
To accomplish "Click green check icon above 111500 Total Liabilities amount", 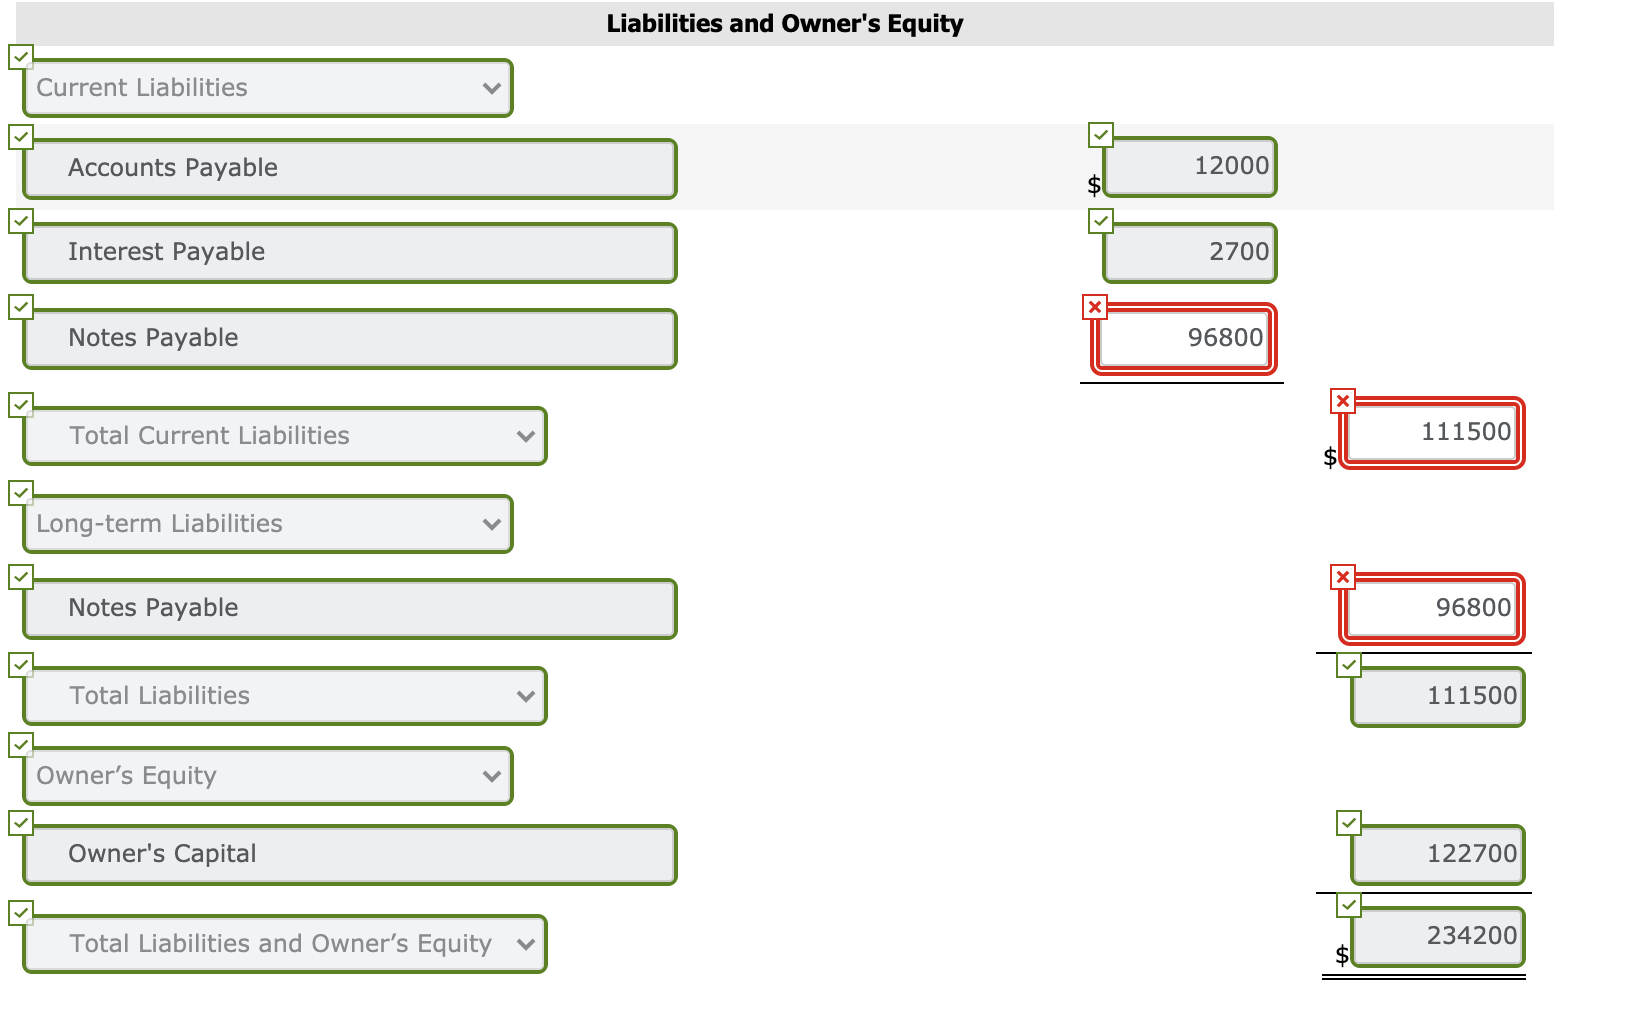I will pyautogui.click(x=1349, y=664).
